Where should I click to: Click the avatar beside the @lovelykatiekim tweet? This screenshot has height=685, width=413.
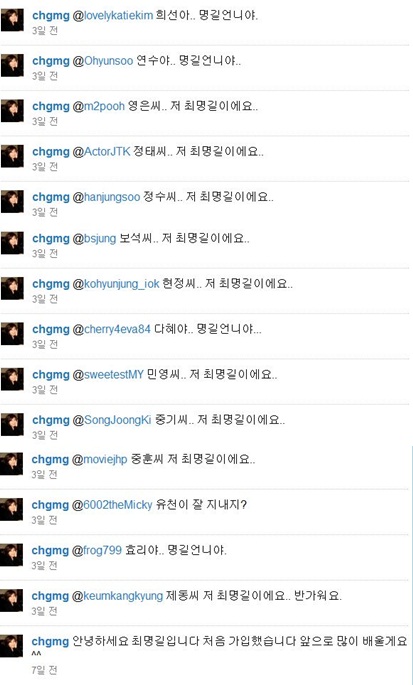pyautogui.click(x=12, y=20)
